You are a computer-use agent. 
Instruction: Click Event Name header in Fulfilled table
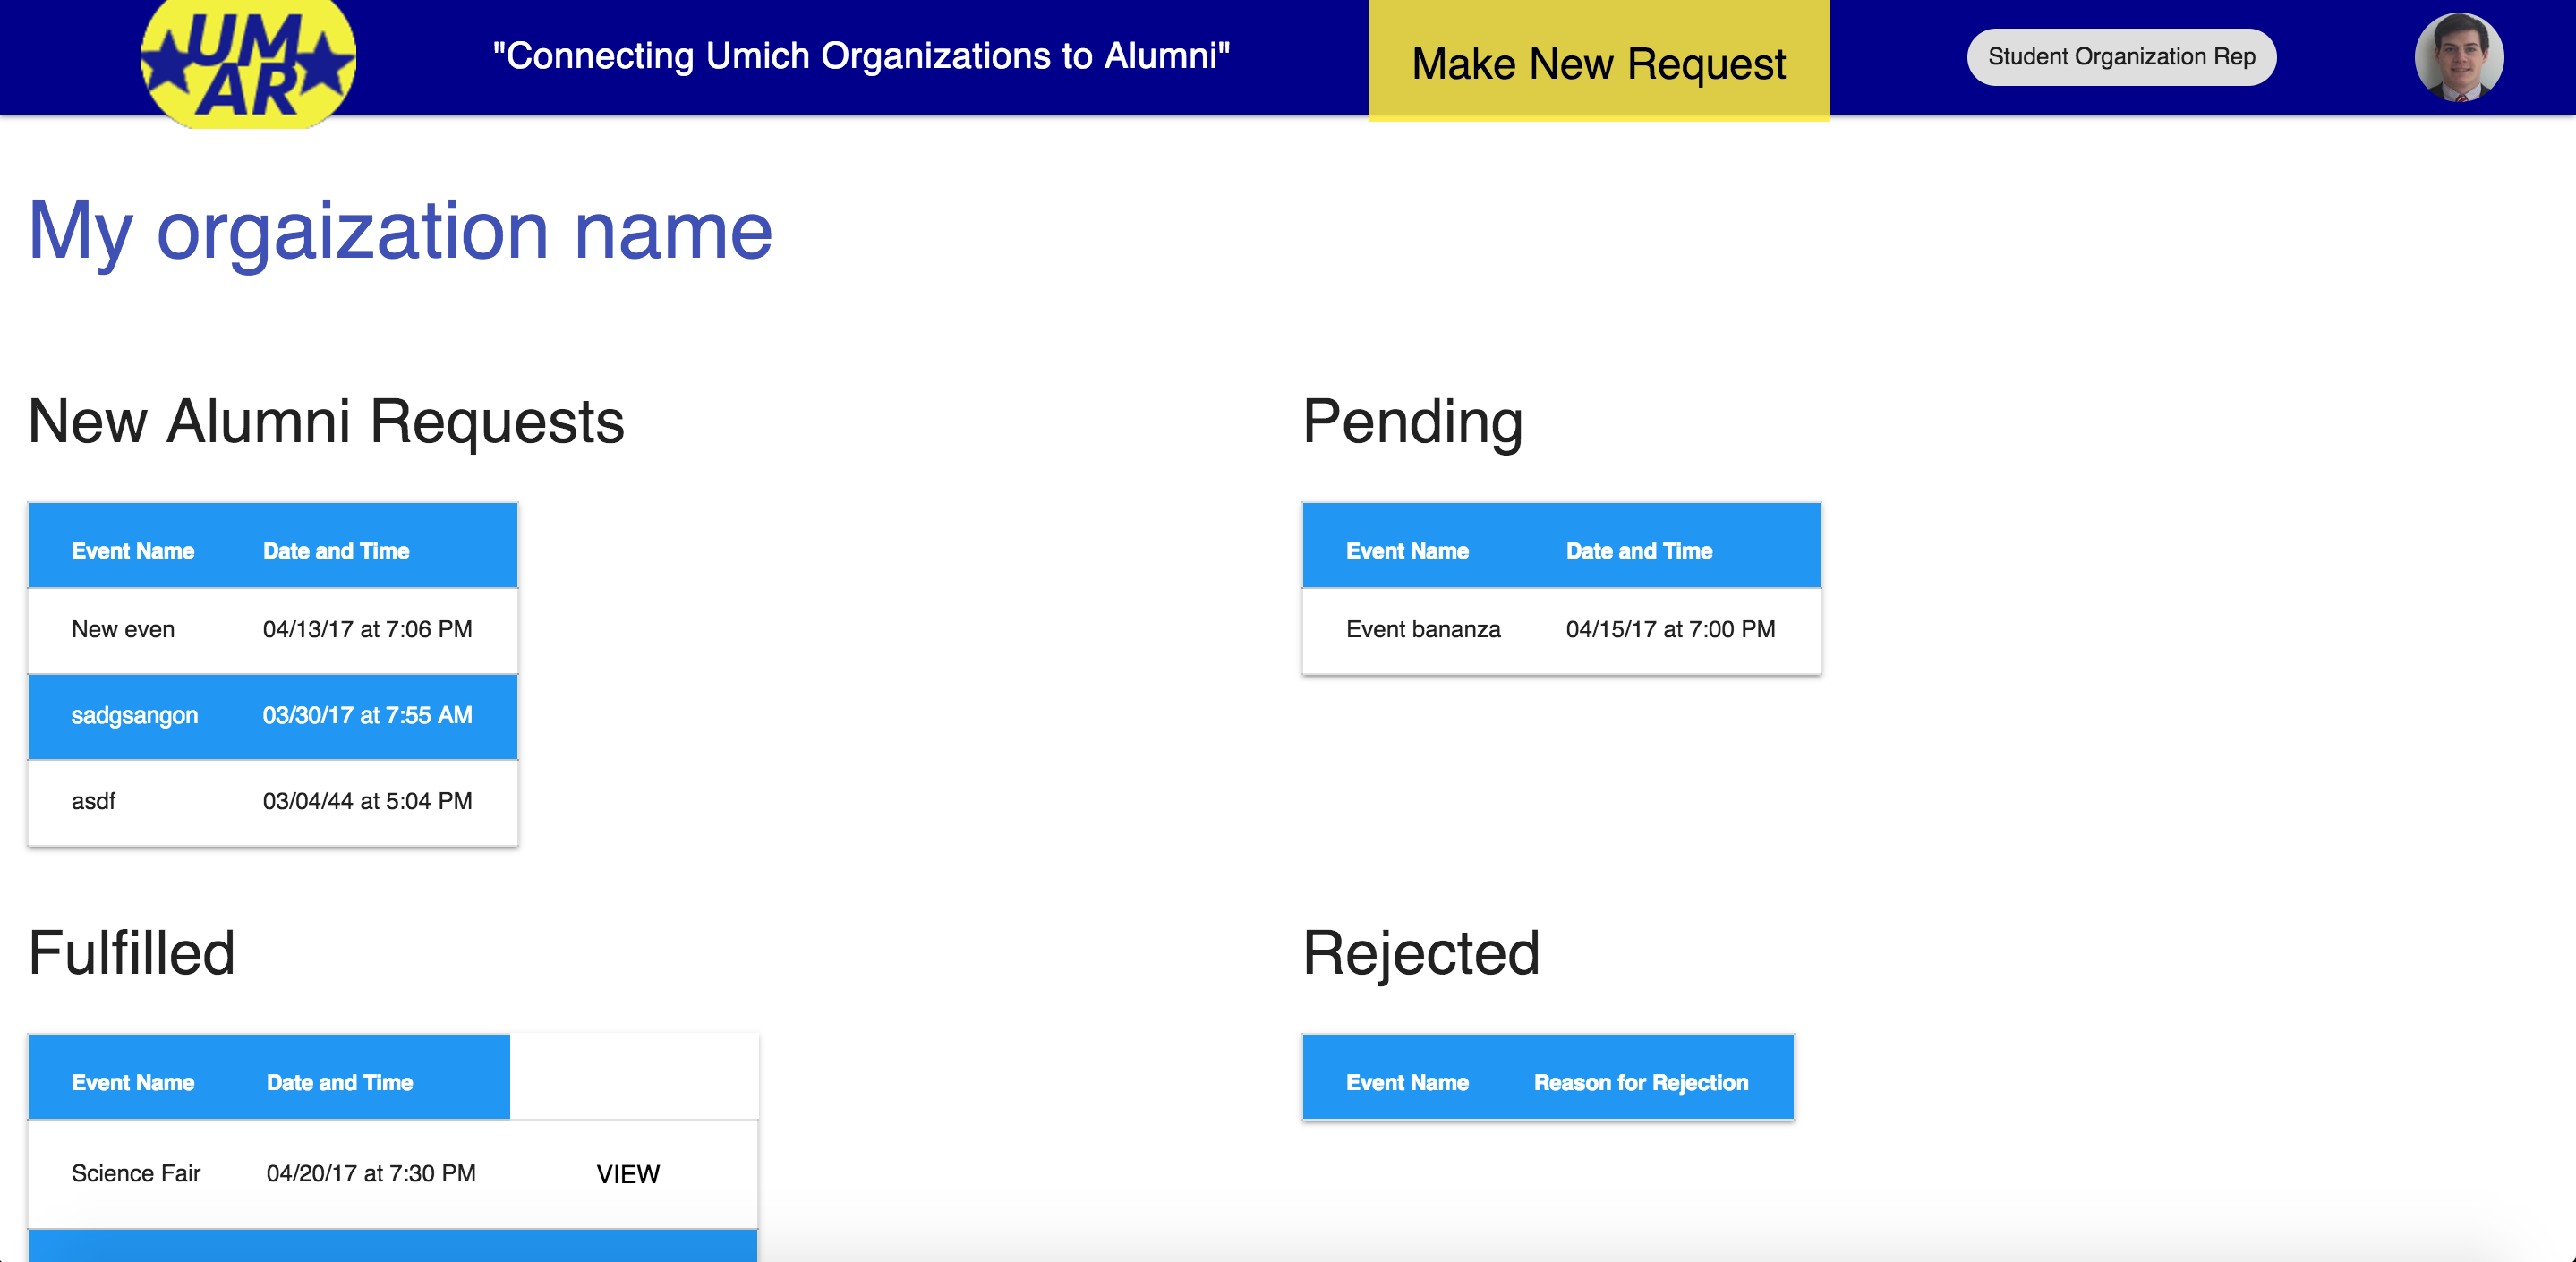tap(133, 1082)
